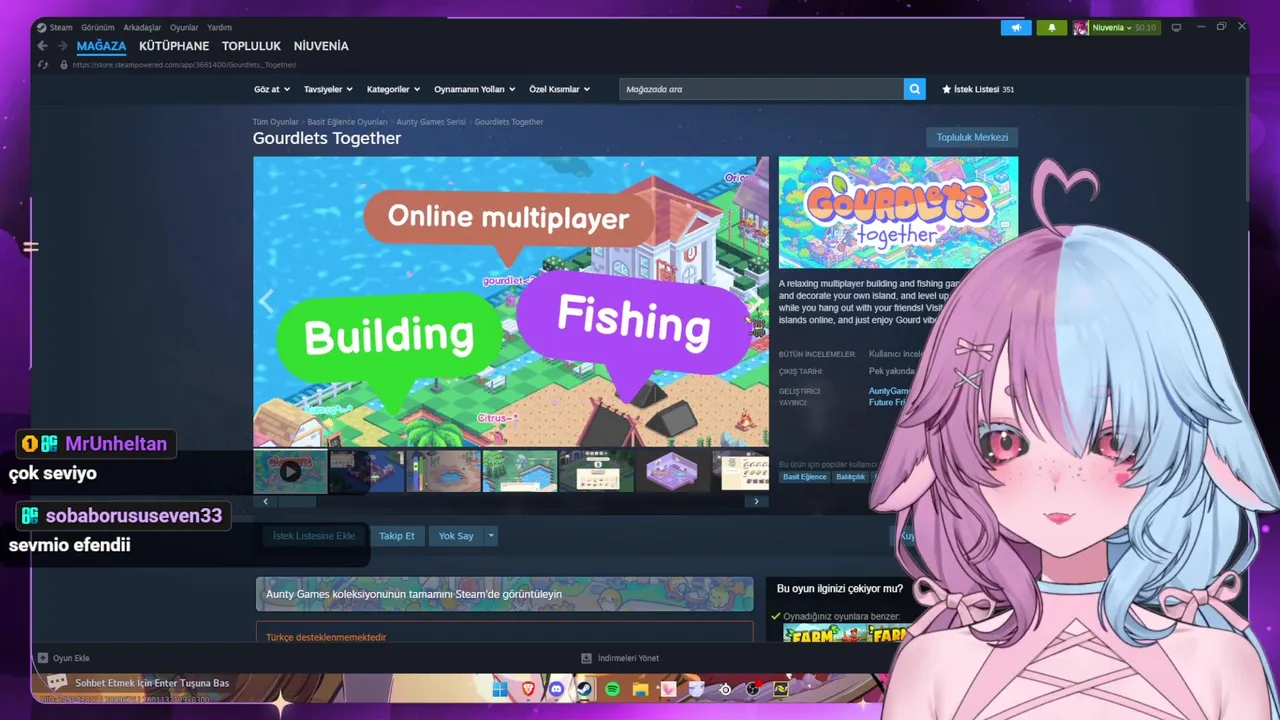Viewport: 1280px width, 720px height.
Task: Switch to the NIUVENIA tab
Action: point(321,46)
